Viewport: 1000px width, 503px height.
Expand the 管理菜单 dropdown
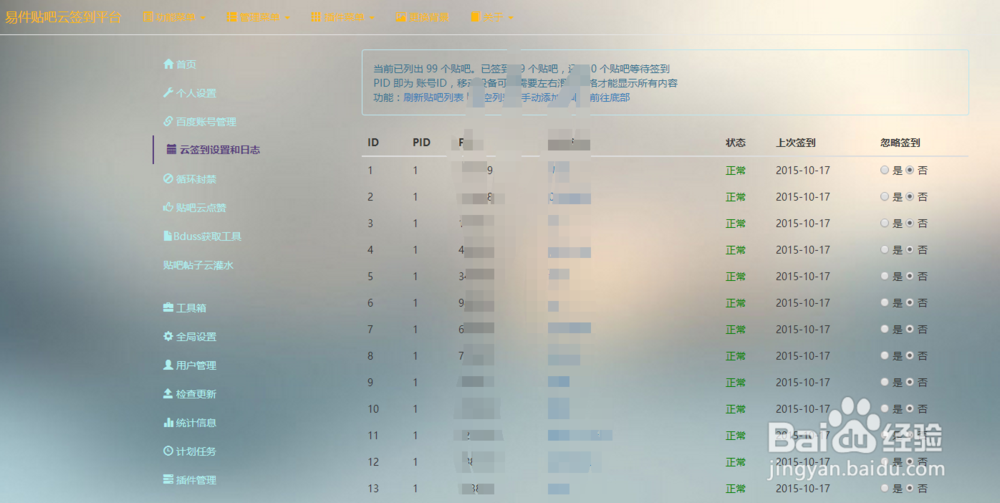point(258,17)
